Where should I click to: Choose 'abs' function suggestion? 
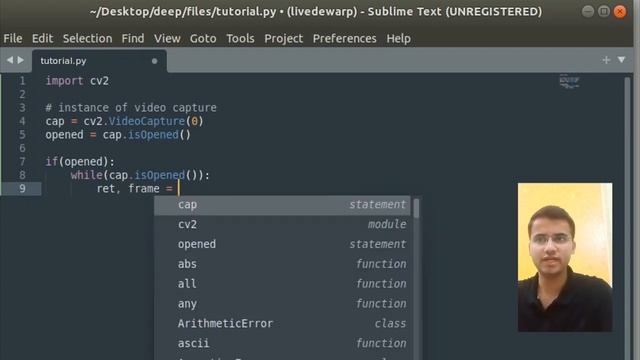[282, 264]
